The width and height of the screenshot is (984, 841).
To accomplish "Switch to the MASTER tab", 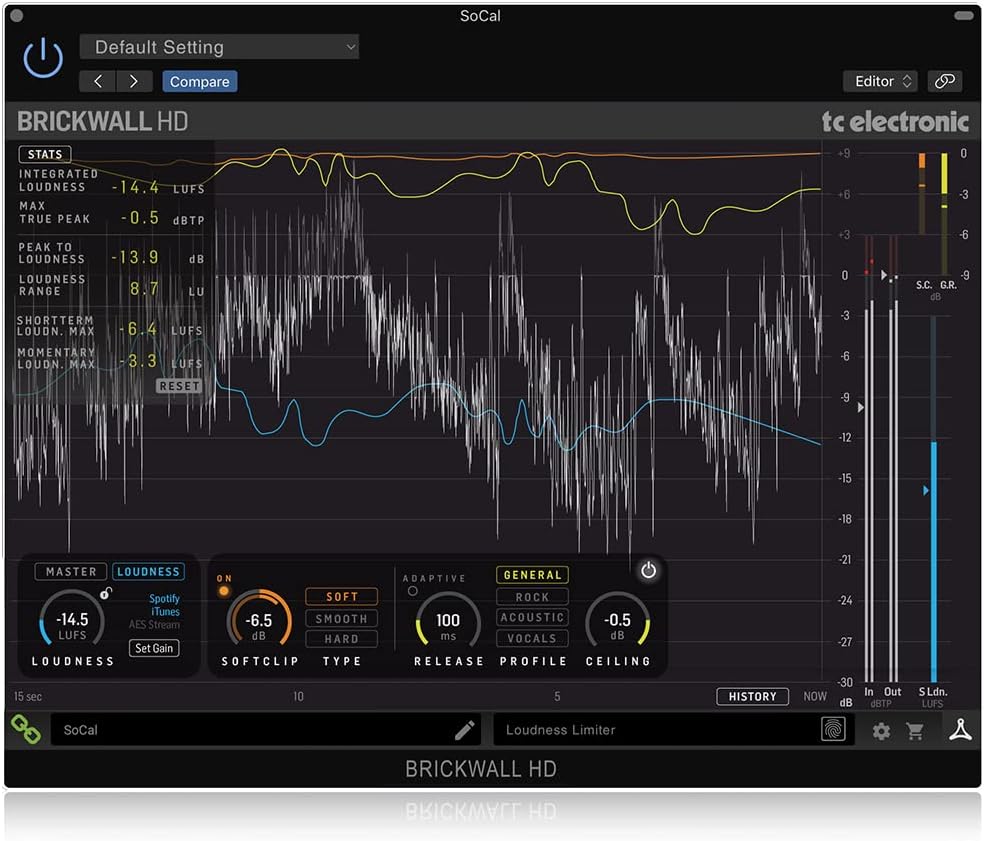I will [x=70, y=571].
